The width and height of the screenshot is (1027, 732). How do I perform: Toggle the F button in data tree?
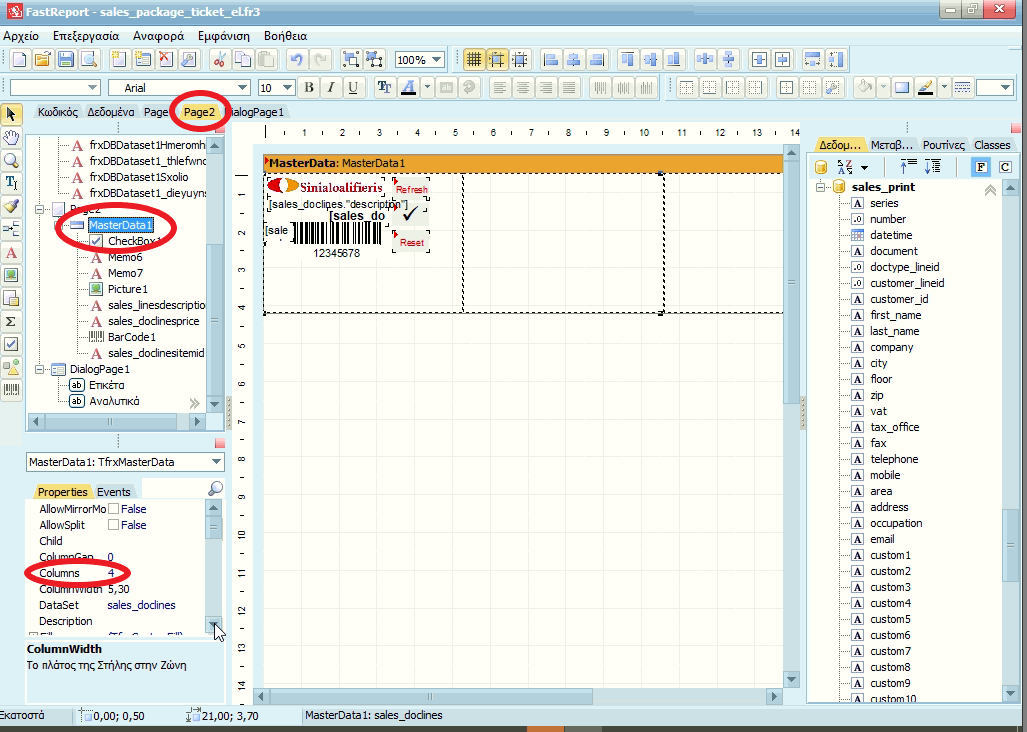(x=980, y=167)
